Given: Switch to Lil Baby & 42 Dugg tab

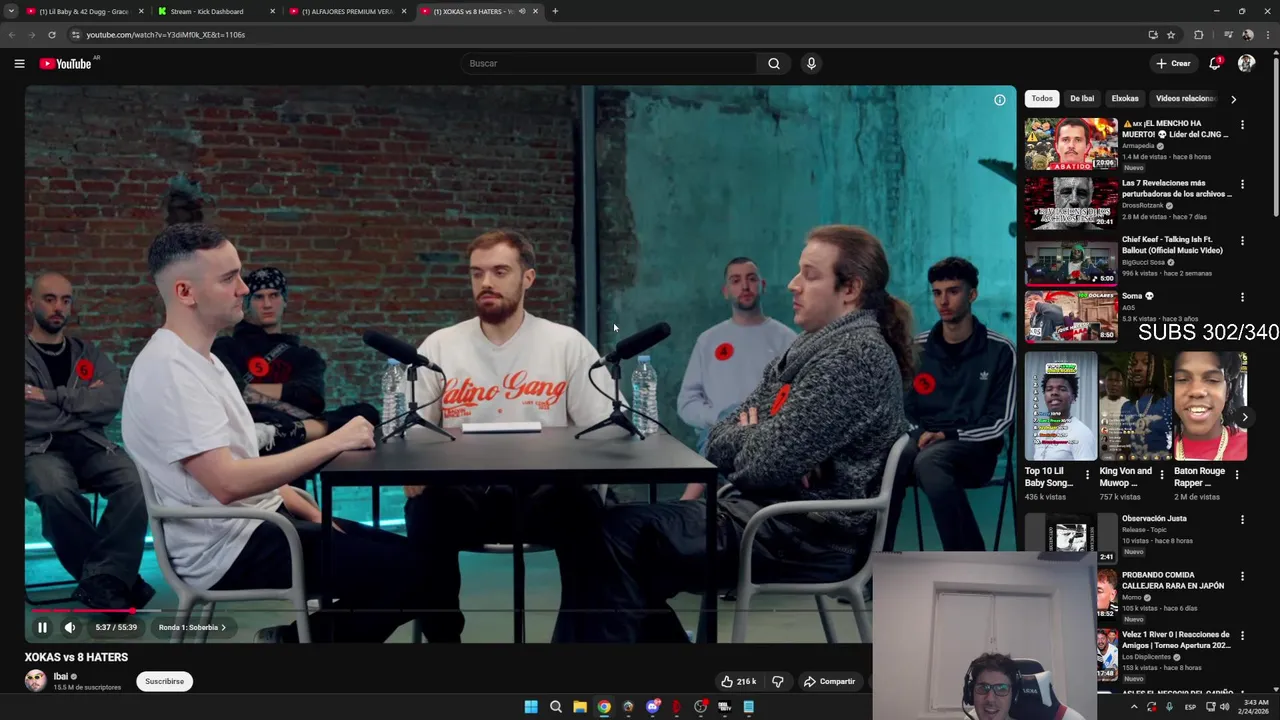Looking at the screenshot, I should click(x=84, y=11).
